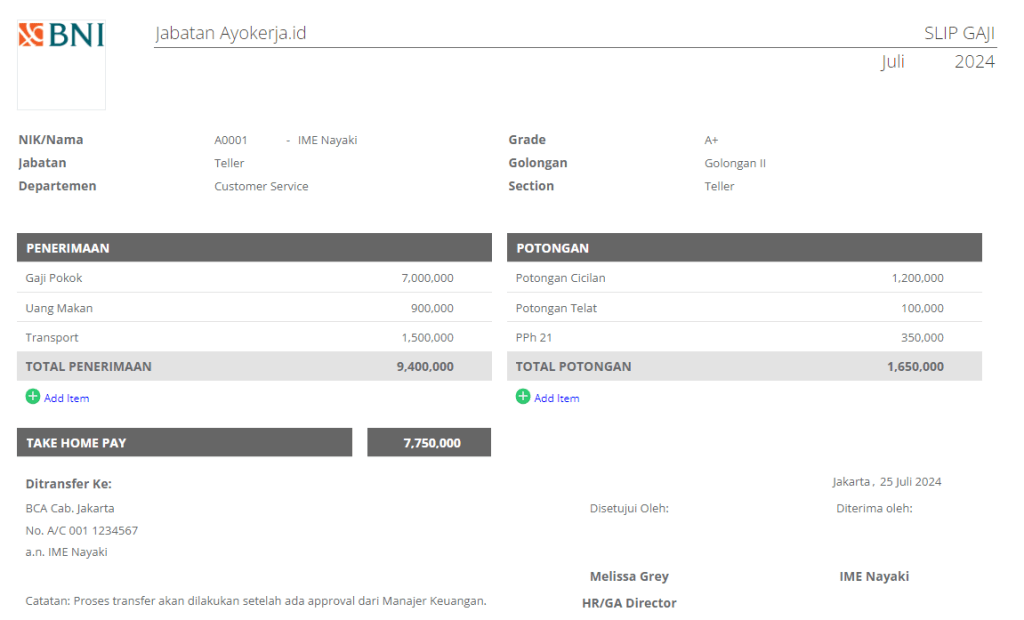Open the Add Item link in the Penerimaan section
Image resolution: width=1024 pixels, height=620 pixels.
pos(66,398)
